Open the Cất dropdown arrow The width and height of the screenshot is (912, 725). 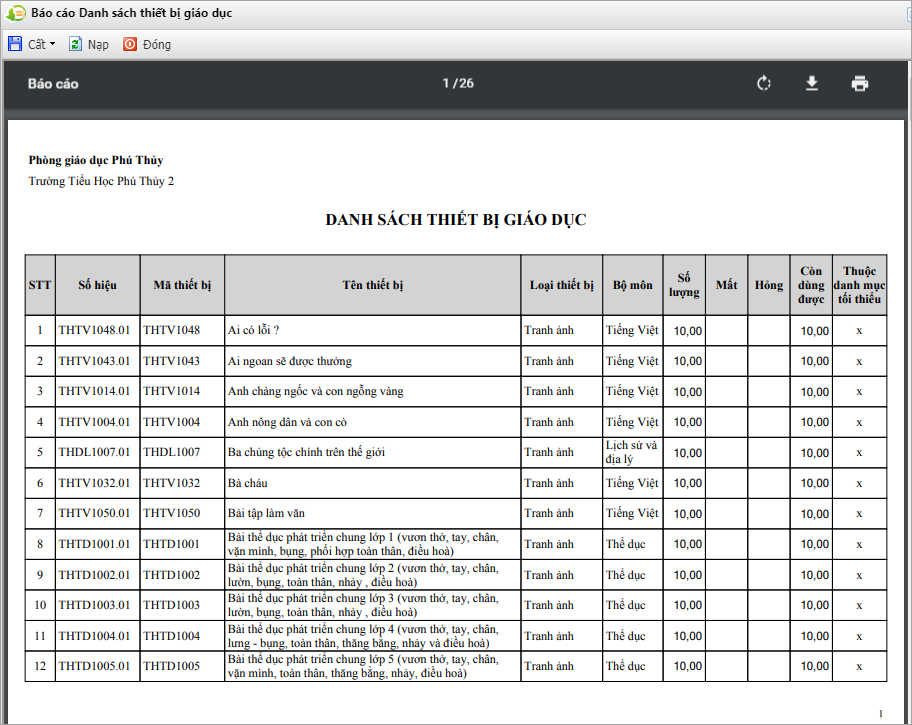click(x=52, y=44)
